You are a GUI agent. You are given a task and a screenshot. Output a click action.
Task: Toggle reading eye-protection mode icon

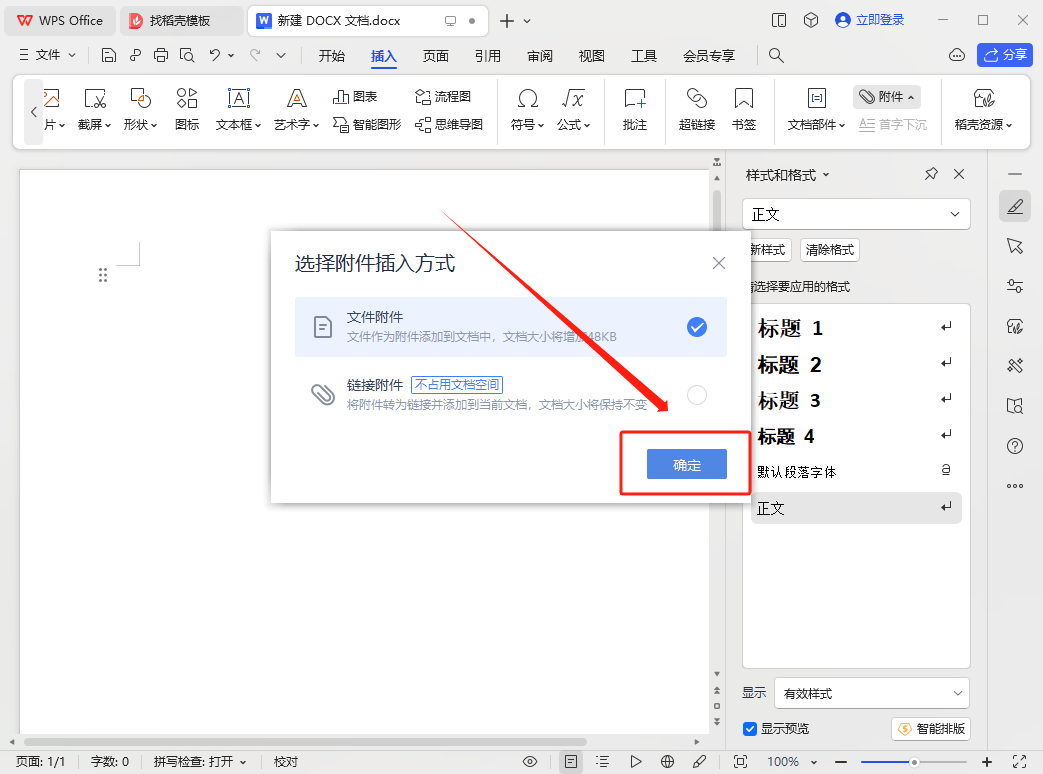pos(529,761)
